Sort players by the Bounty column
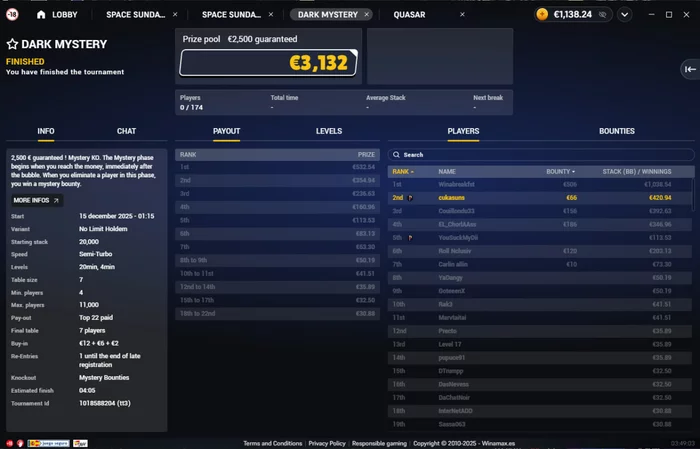This screenshot has width=700, height=449. 560,172
